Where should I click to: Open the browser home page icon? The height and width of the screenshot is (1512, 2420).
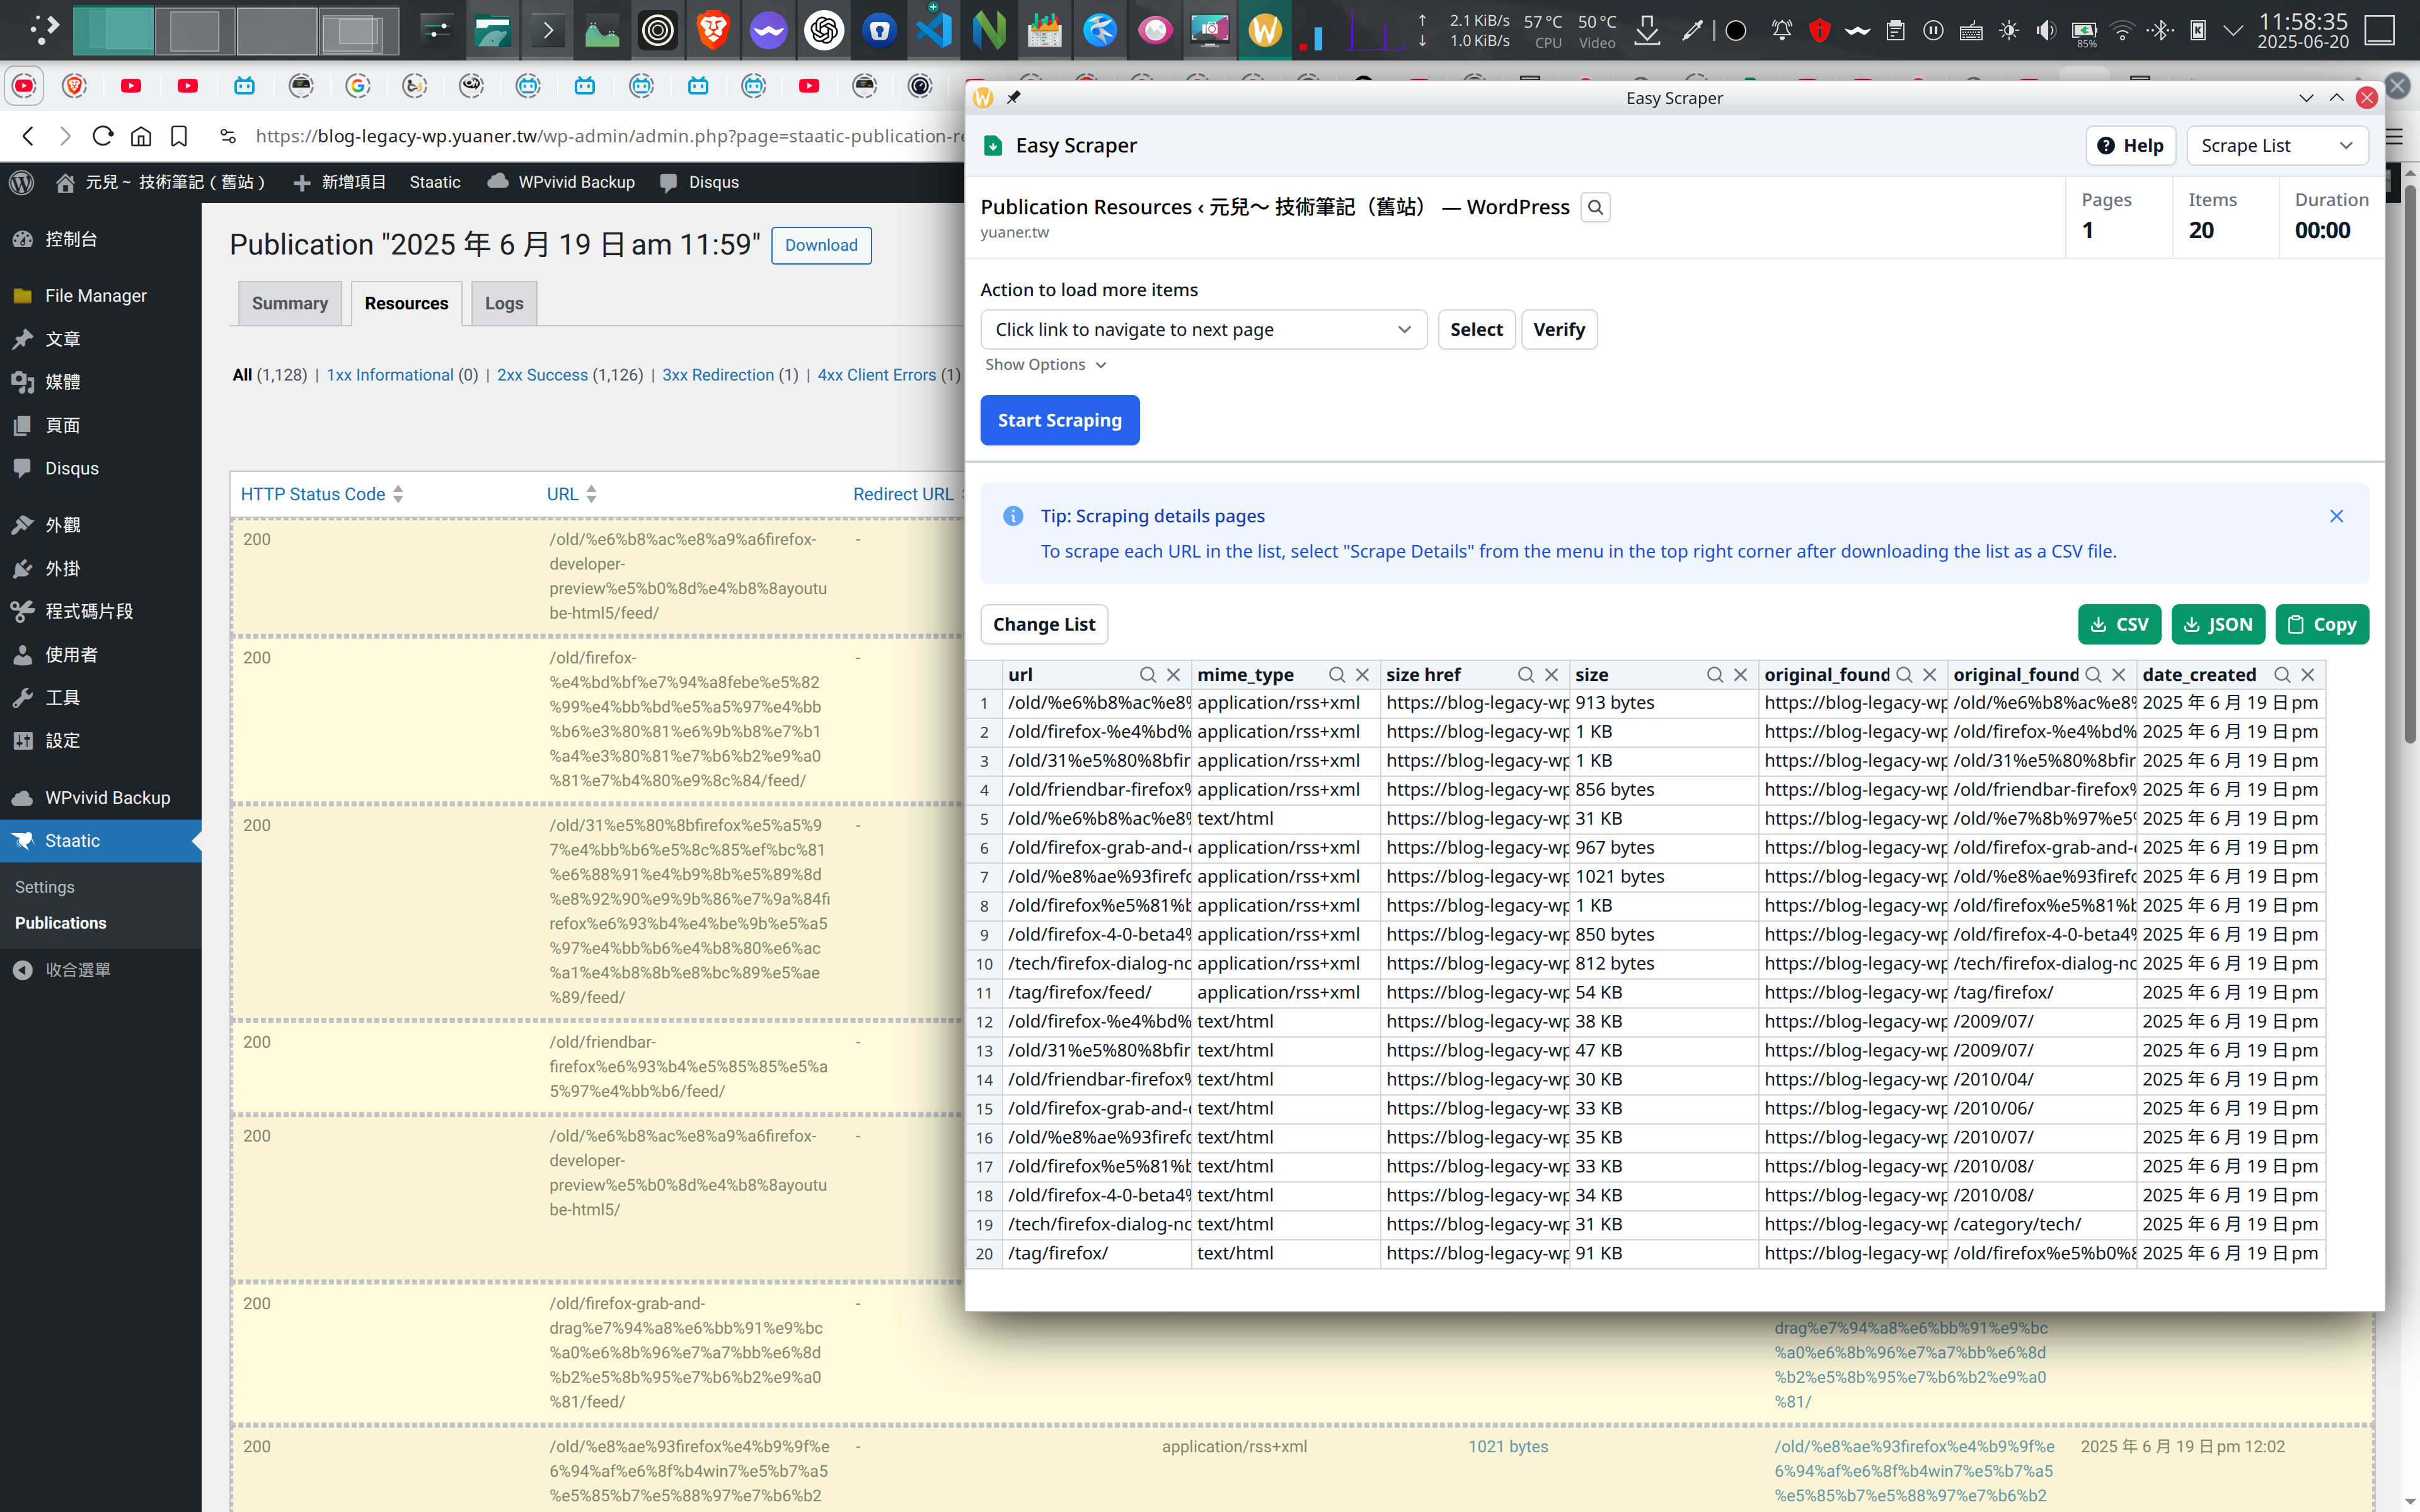141,136
